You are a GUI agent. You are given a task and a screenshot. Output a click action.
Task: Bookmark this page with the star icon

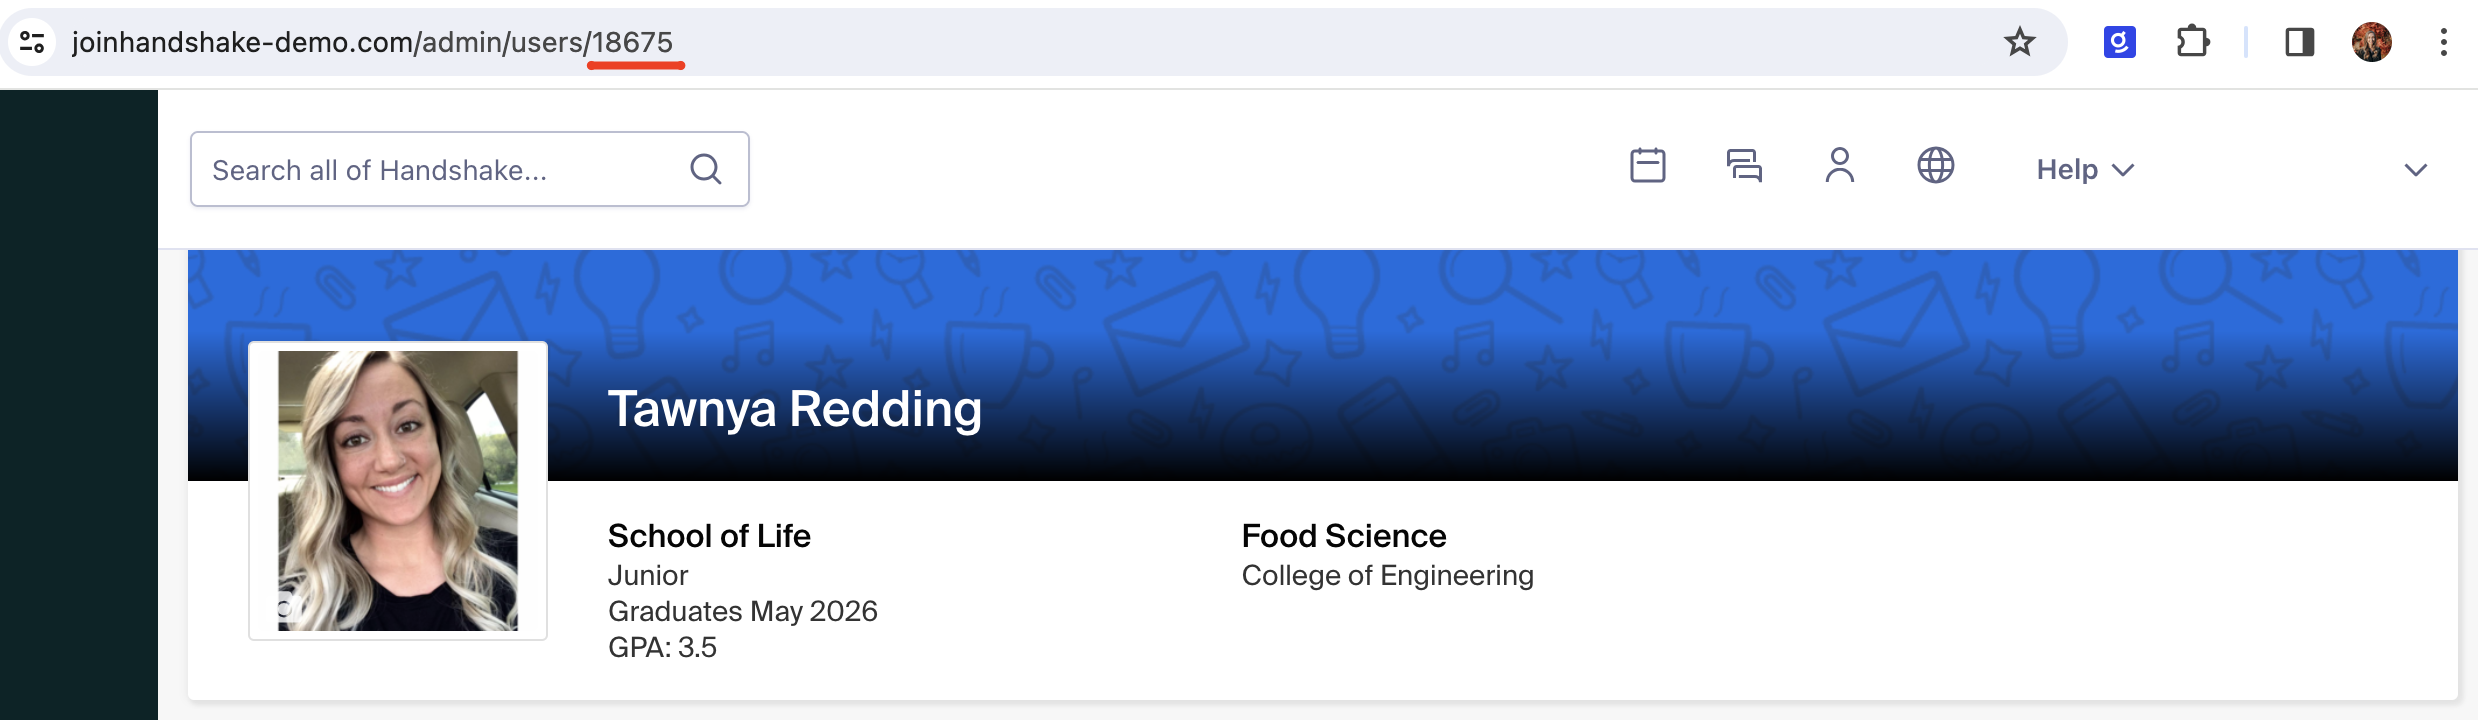(x=2019, y=42)
